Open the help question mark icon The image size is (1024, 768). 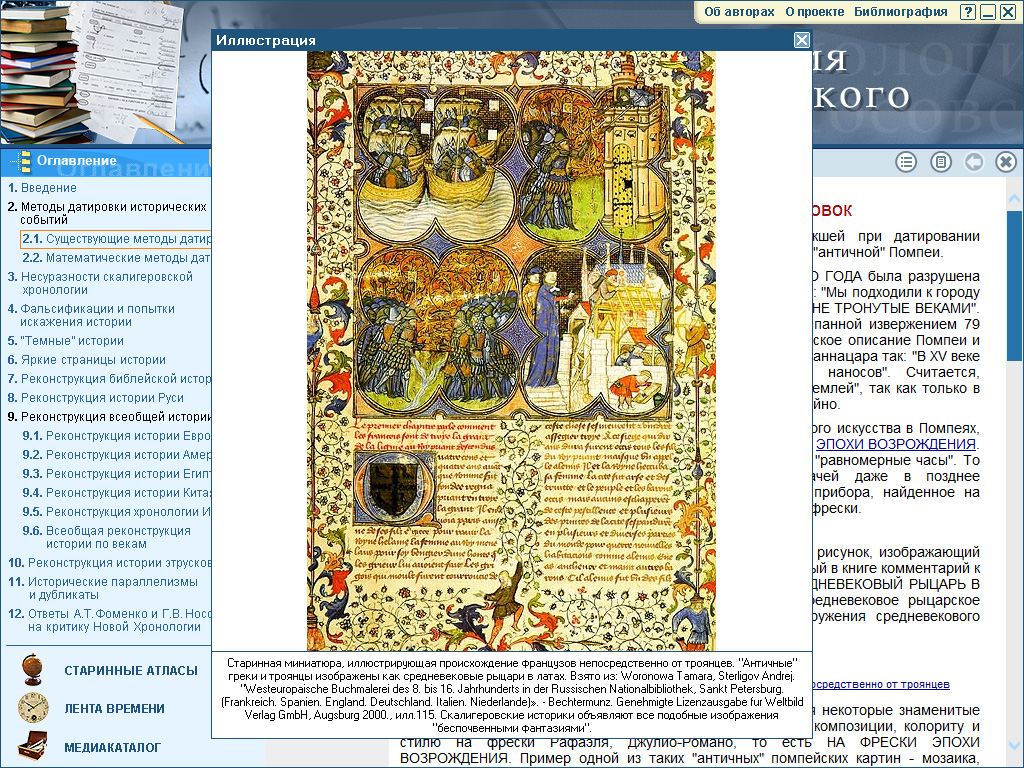(x=968, y=12)
